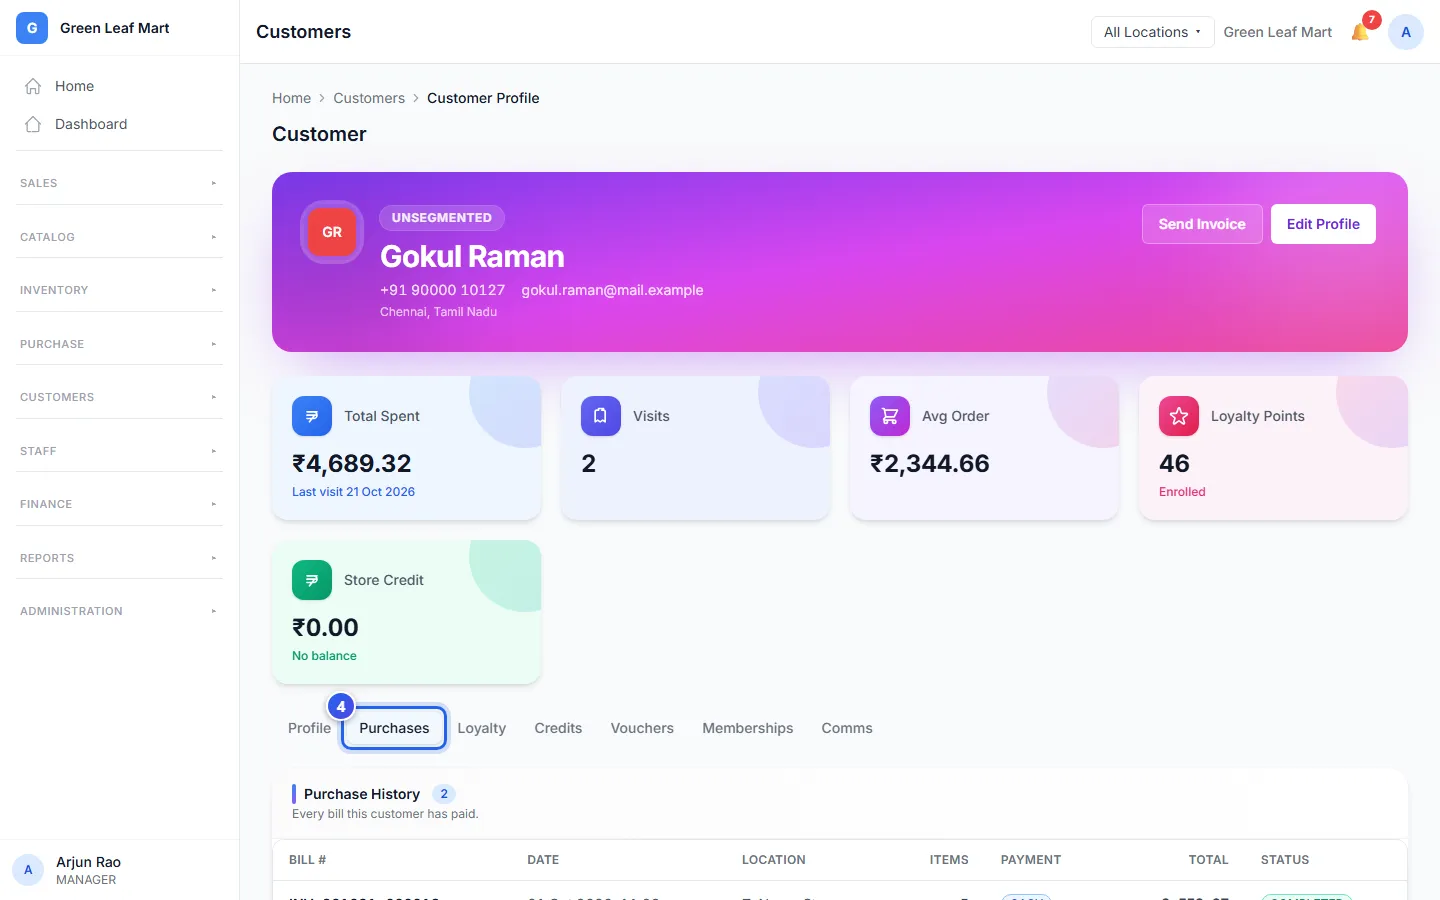
Task: Open the Credits tab
Action: point(558,728)
